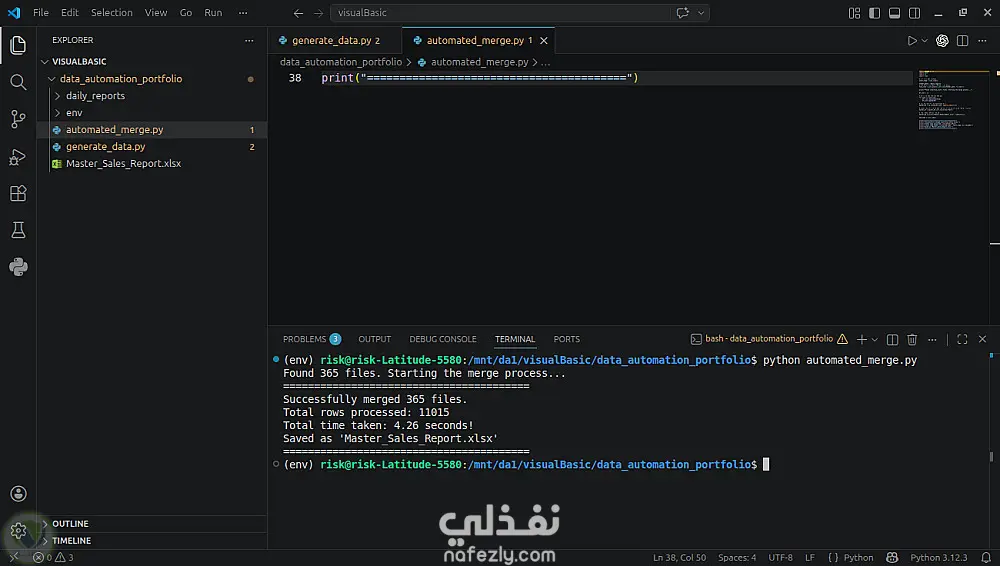The image size is (1000, 566).
Task: Show more menu bar items ellipsis
Action: click(x=243, y=13)
